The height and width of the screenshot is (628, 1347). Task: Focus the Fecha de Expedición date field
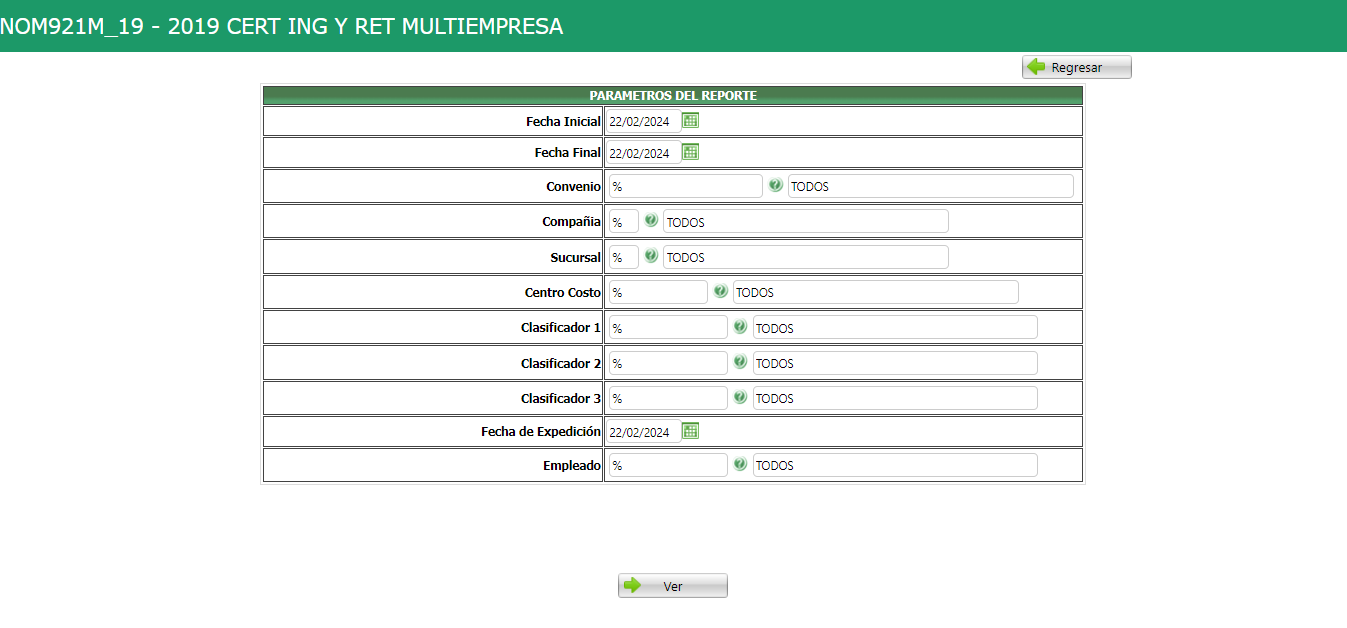click(x=643, y=432)
